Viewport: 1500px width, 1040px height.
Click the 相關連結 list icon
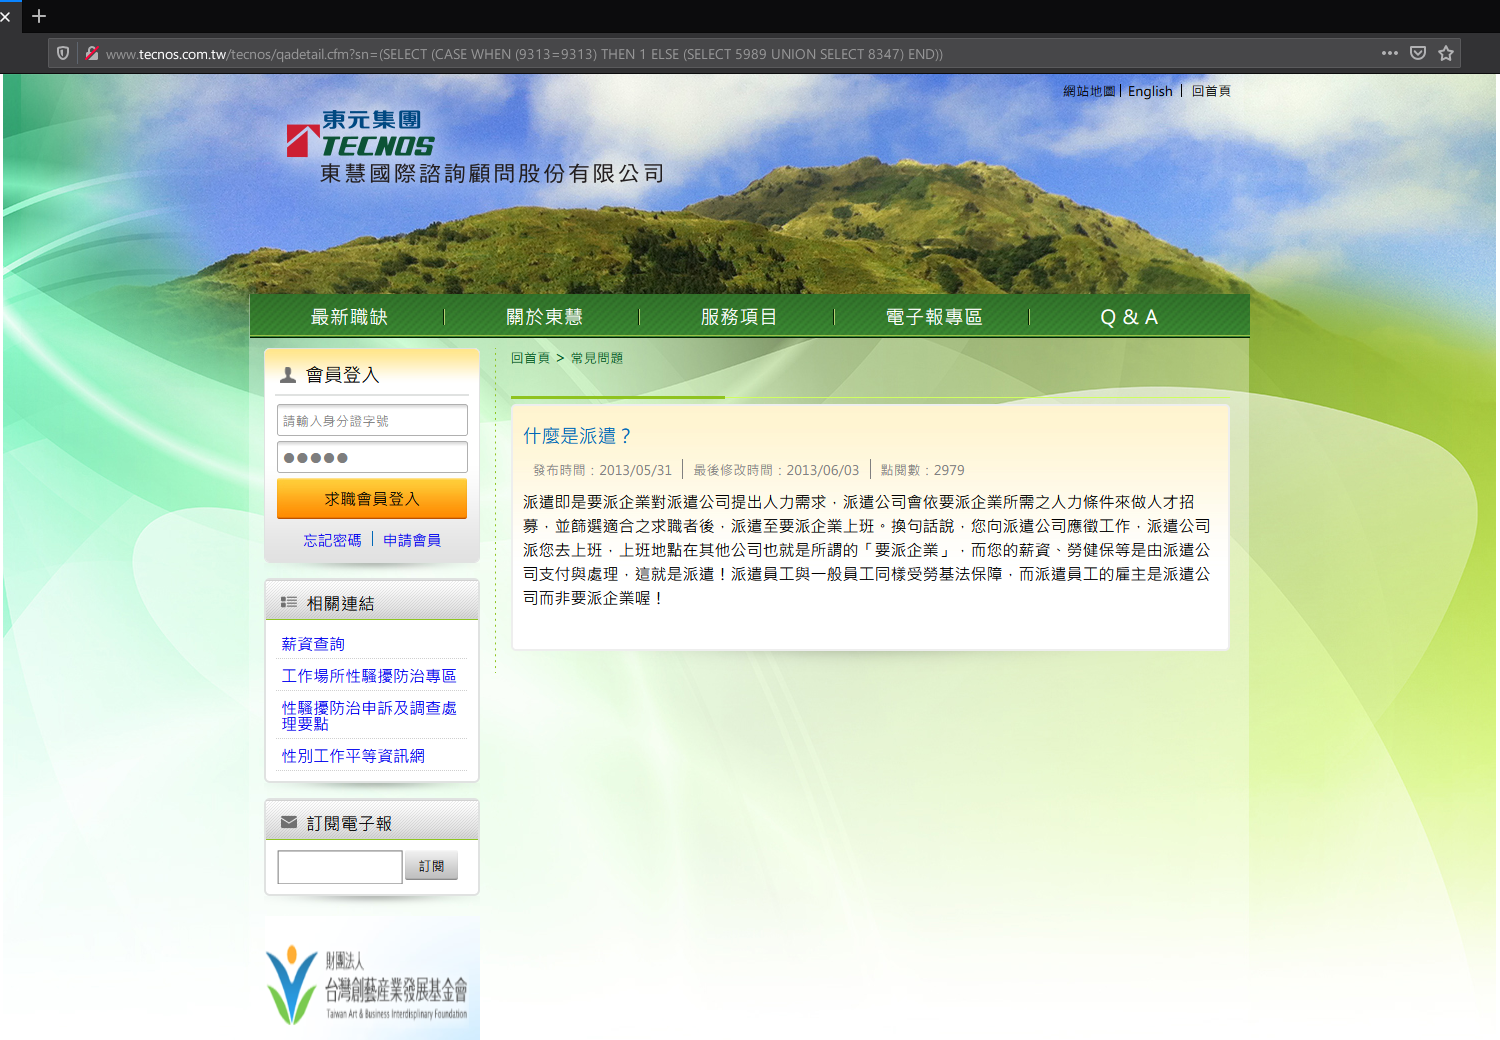pos(289,602)
